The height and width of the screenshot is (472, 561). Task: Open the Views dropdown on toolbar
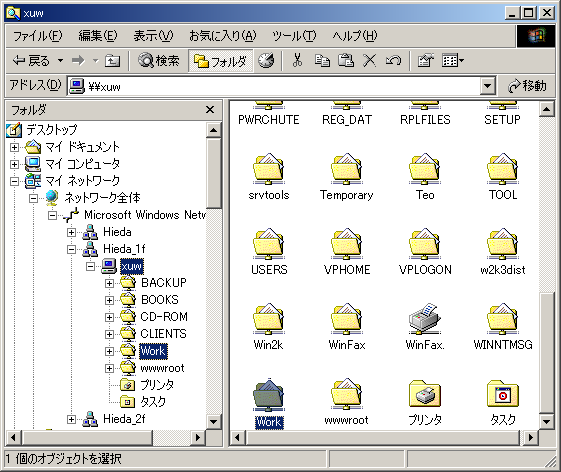pos(453,60)
